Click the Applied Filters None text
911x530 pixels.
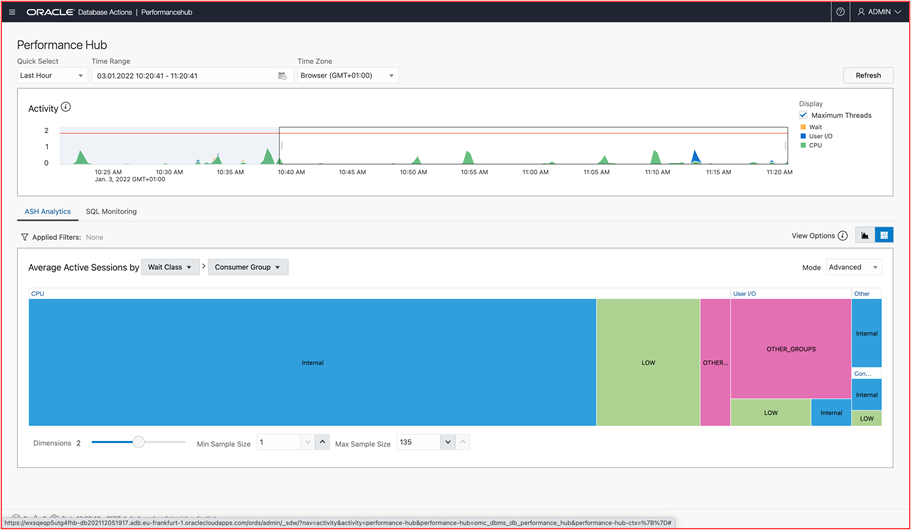[94, 237]
